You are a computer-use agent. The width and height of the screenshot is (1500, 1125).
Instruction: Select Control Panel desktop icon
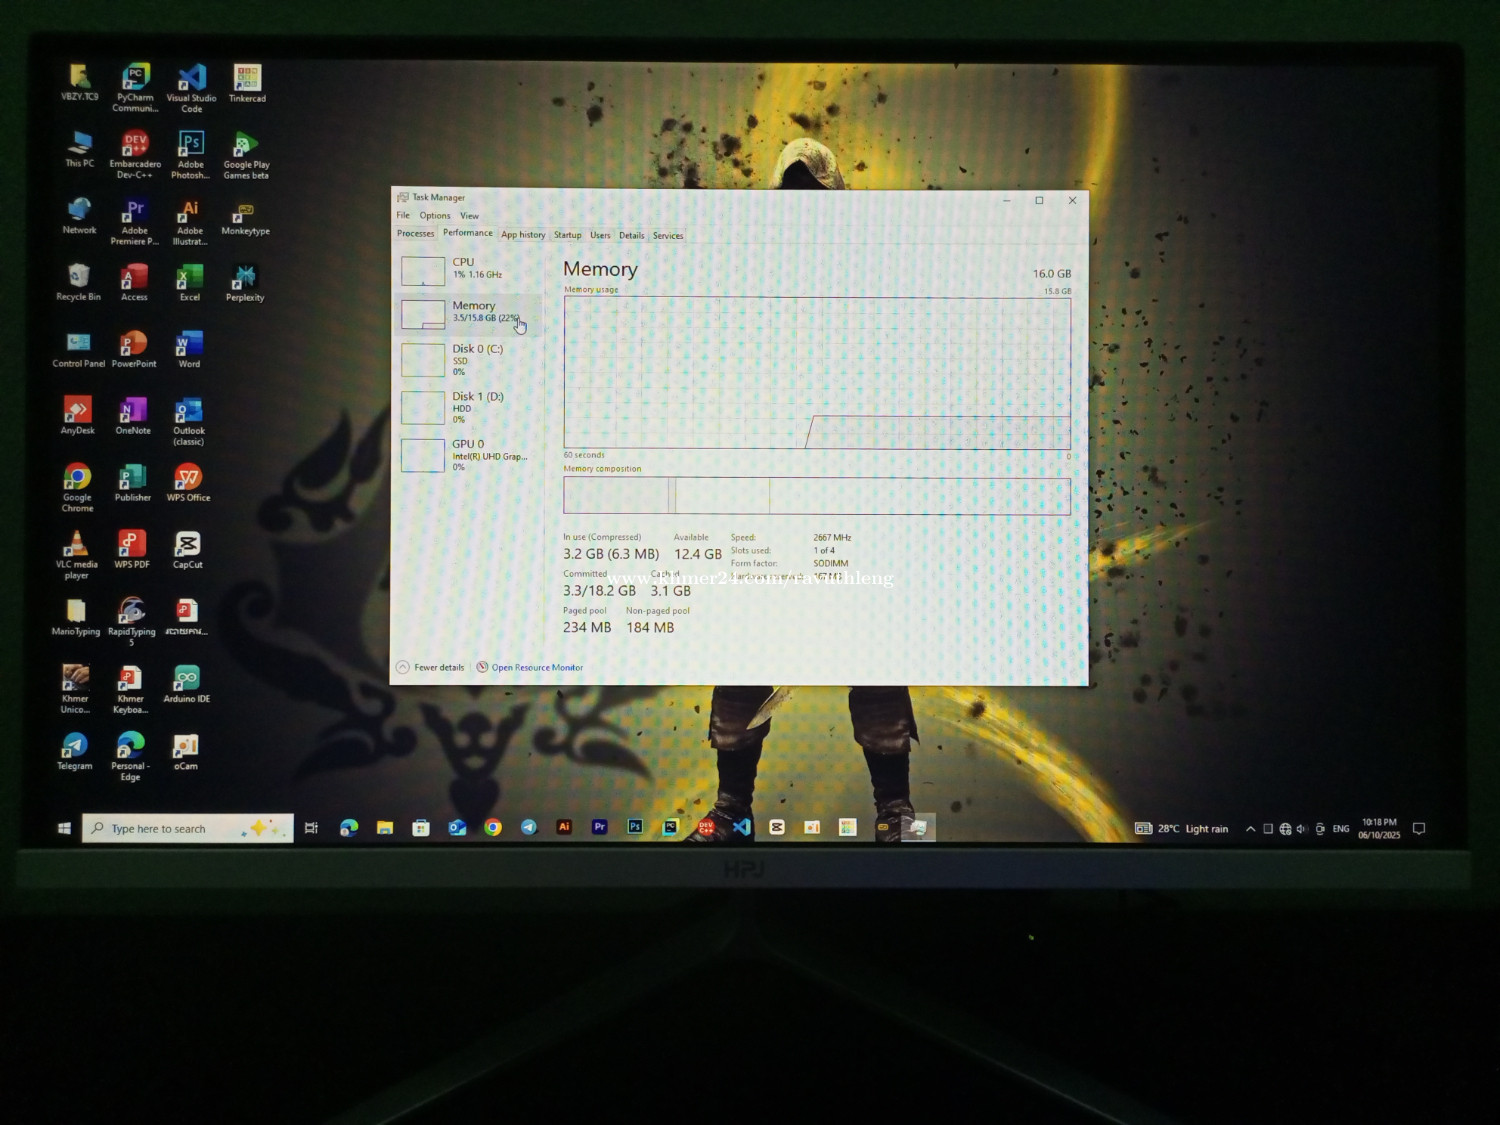(x=78, y=350)
